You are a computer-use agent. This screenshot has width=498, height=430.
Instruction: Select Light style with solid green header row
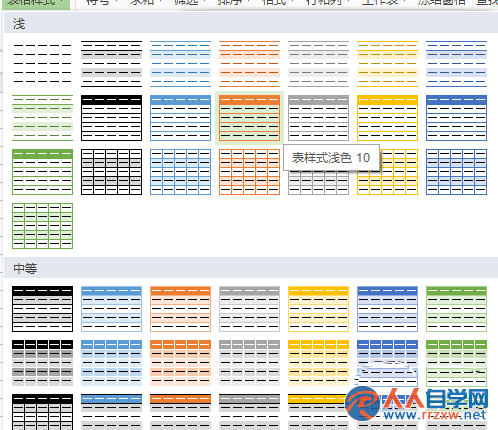point(42,172)
